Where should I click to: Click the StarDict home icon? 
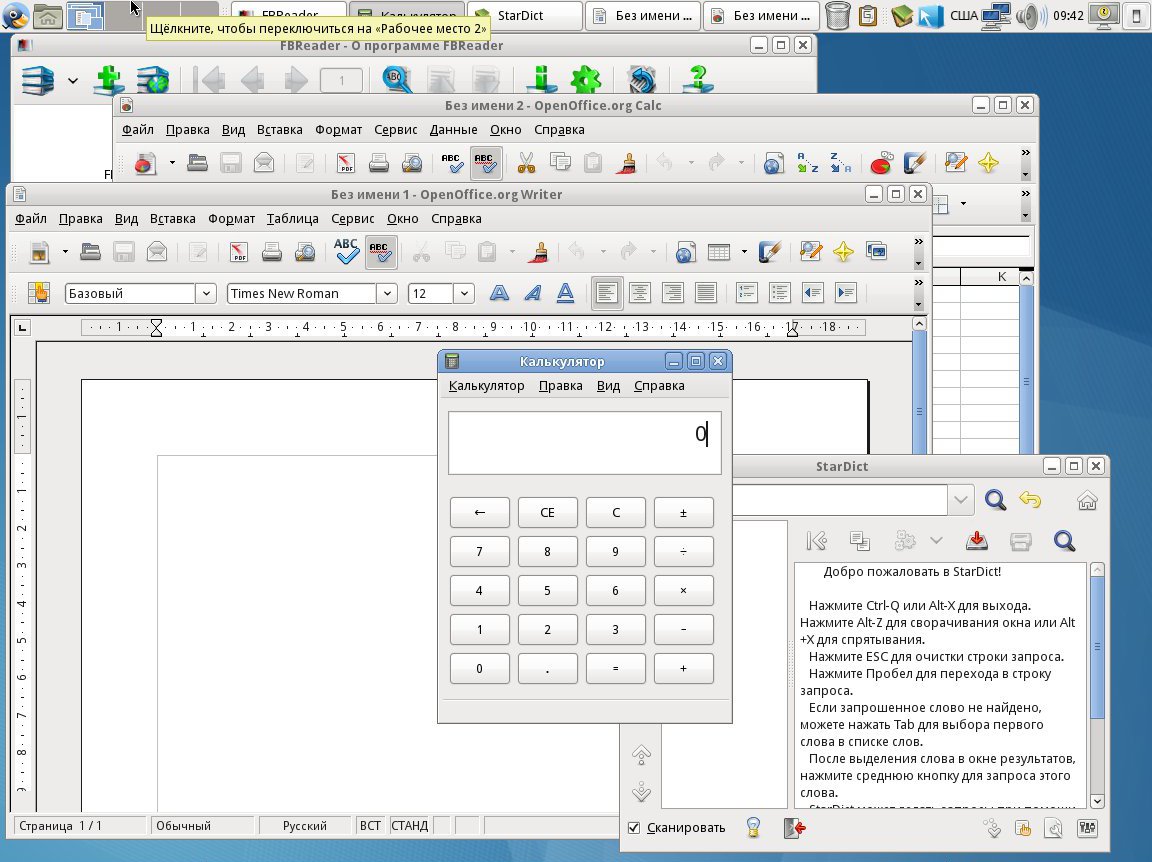(x=1087, y=500)
